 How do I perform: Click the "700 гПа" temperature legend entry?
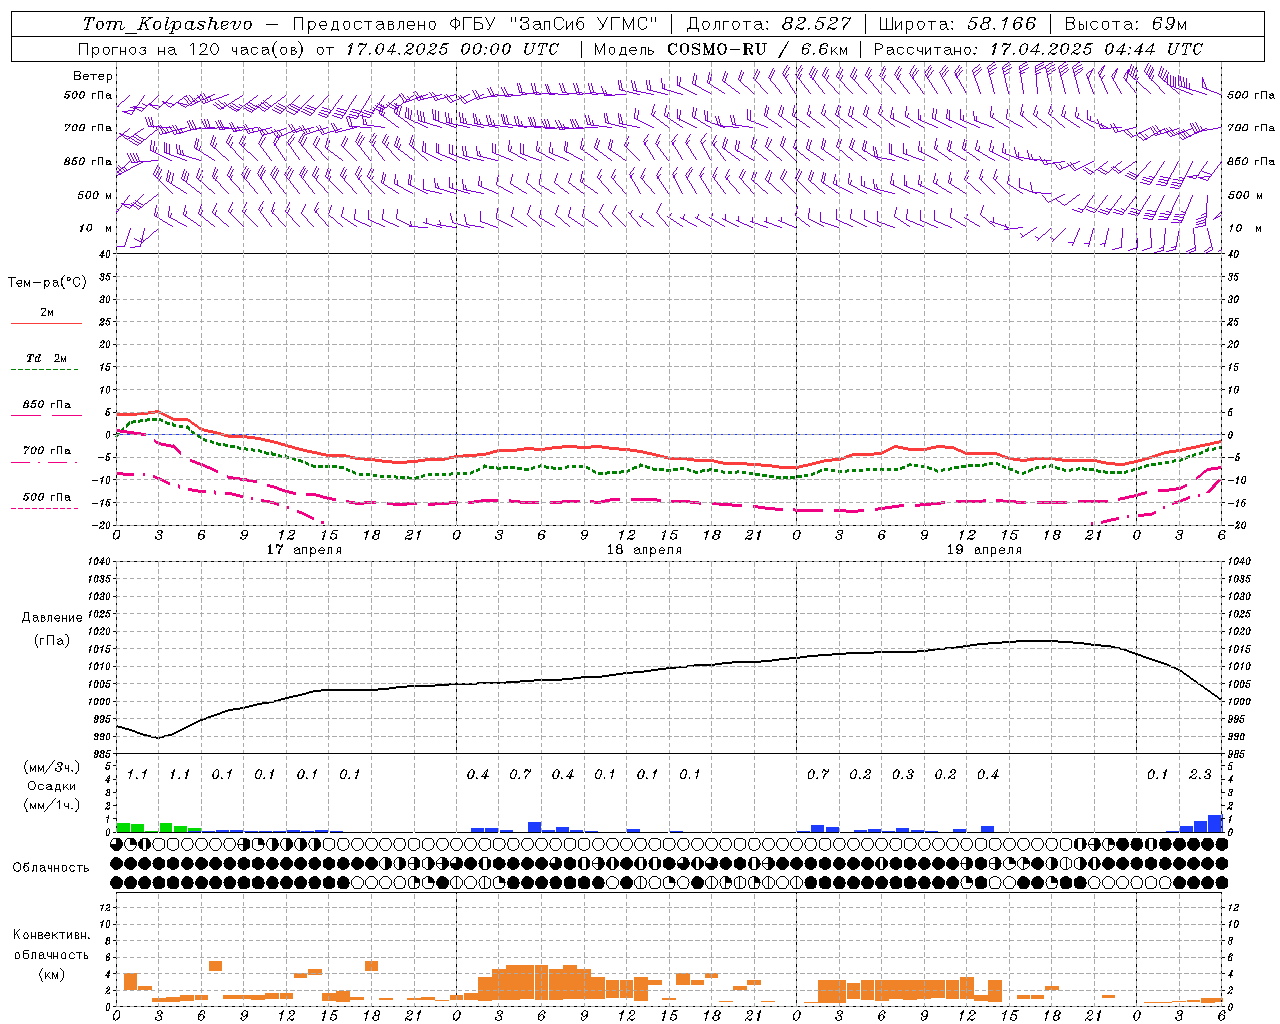(46, 450)
